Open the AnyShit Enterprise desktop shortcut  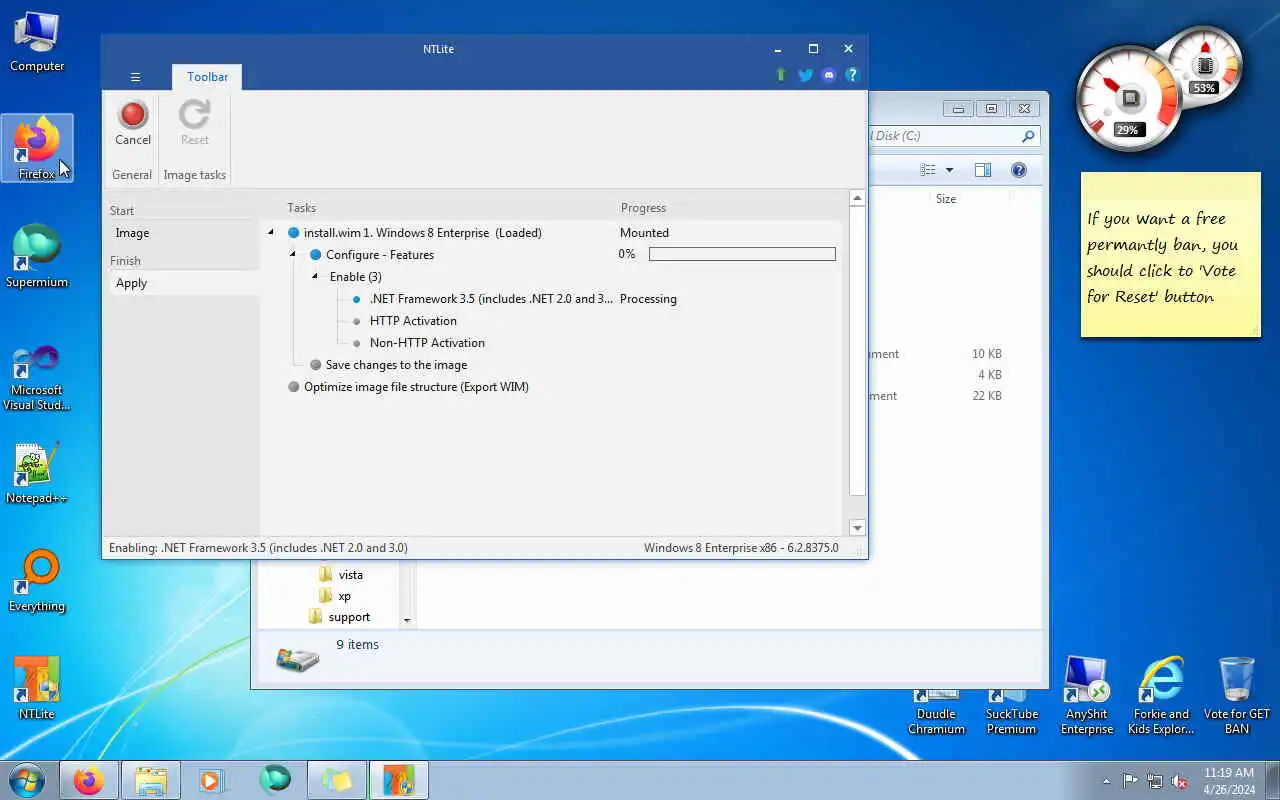(x=1087, y=696)
